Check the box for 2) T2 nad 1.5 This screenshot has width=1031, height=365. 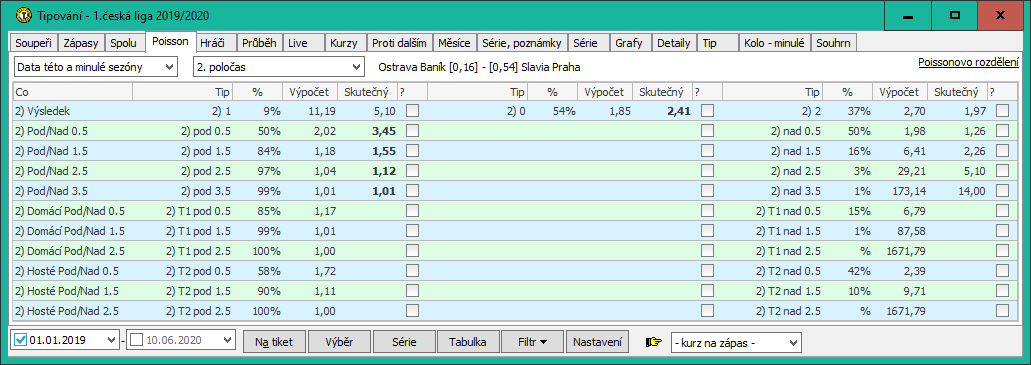[1002, 290]
